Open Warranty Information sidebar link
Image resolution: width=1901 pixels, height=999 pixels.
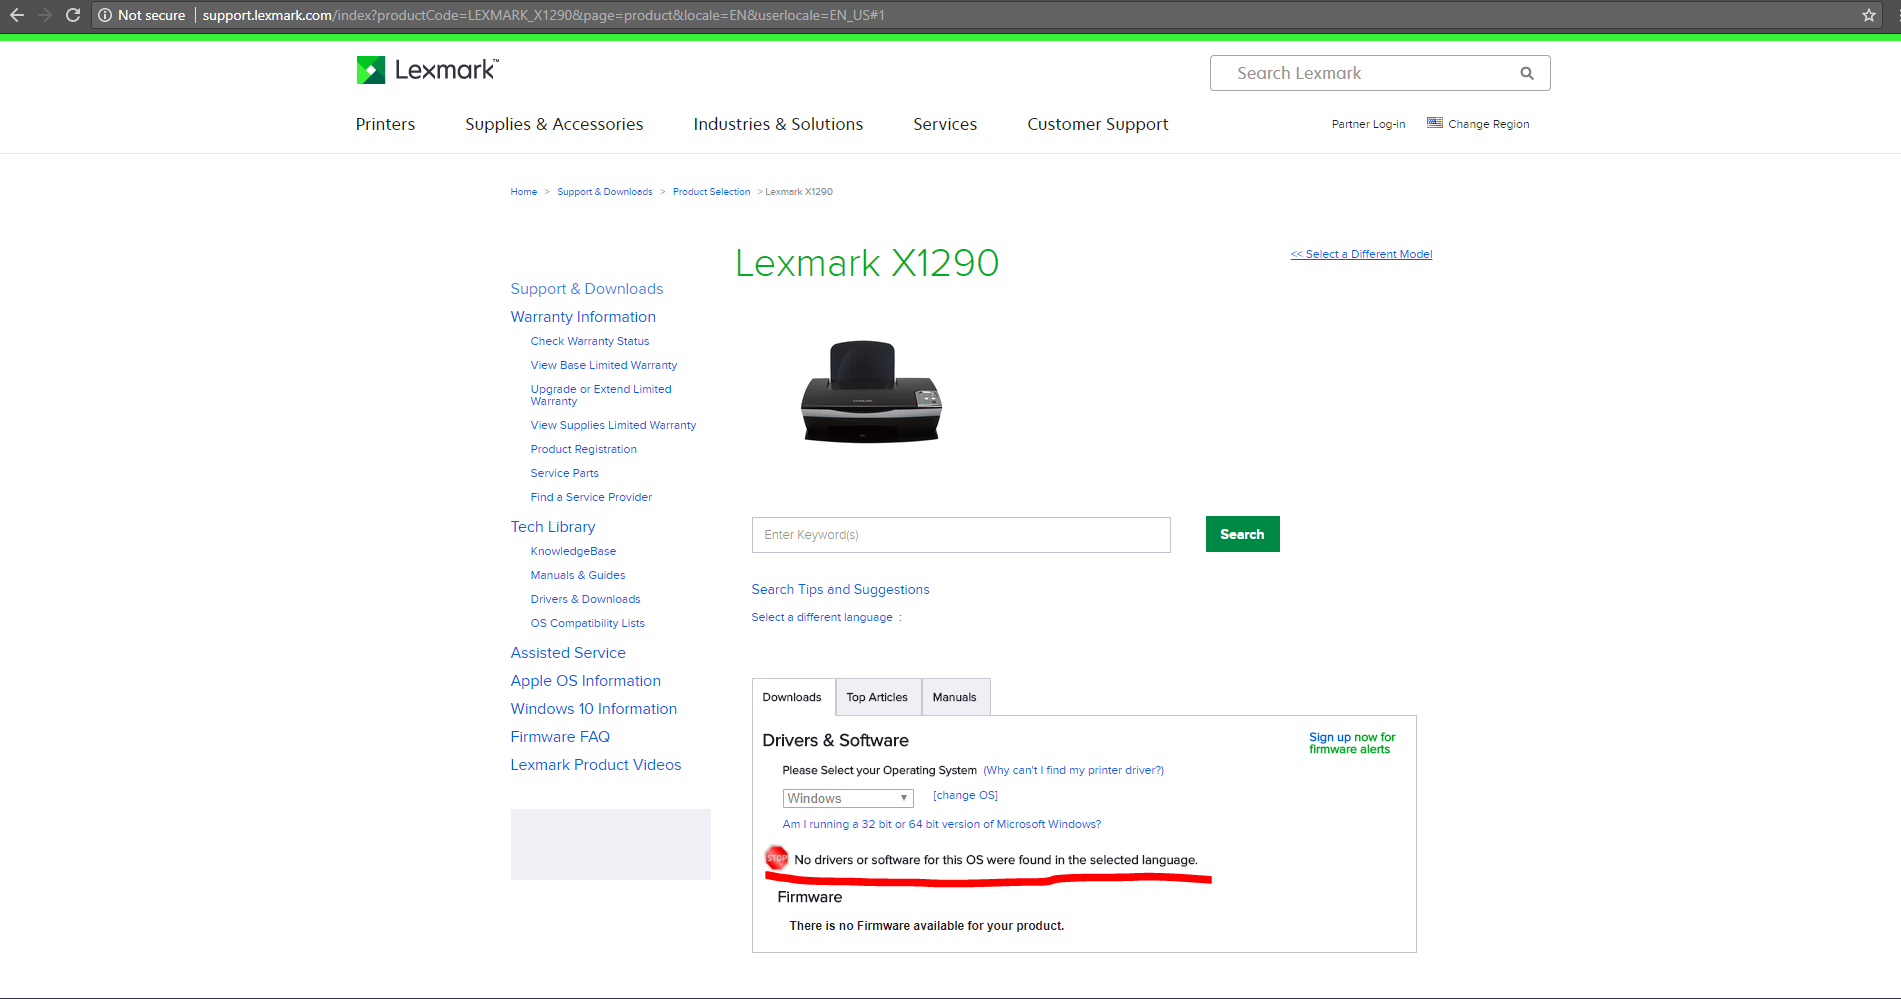[583, 317]
